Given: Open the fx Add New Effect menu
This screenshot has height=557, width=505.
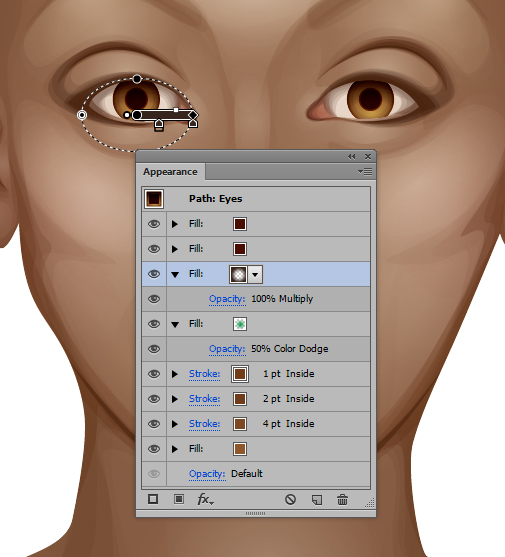Looking at the screenshot, I should (205, 499).
